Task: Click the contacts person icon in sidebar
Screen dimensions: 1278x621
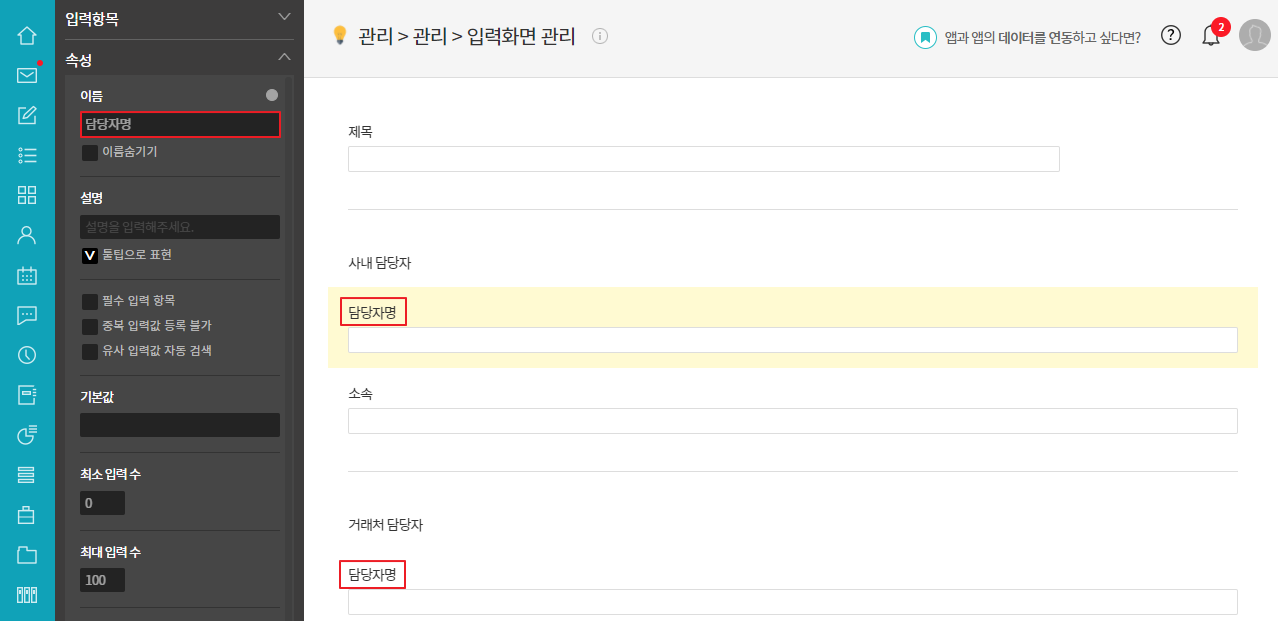Action: 27,235
